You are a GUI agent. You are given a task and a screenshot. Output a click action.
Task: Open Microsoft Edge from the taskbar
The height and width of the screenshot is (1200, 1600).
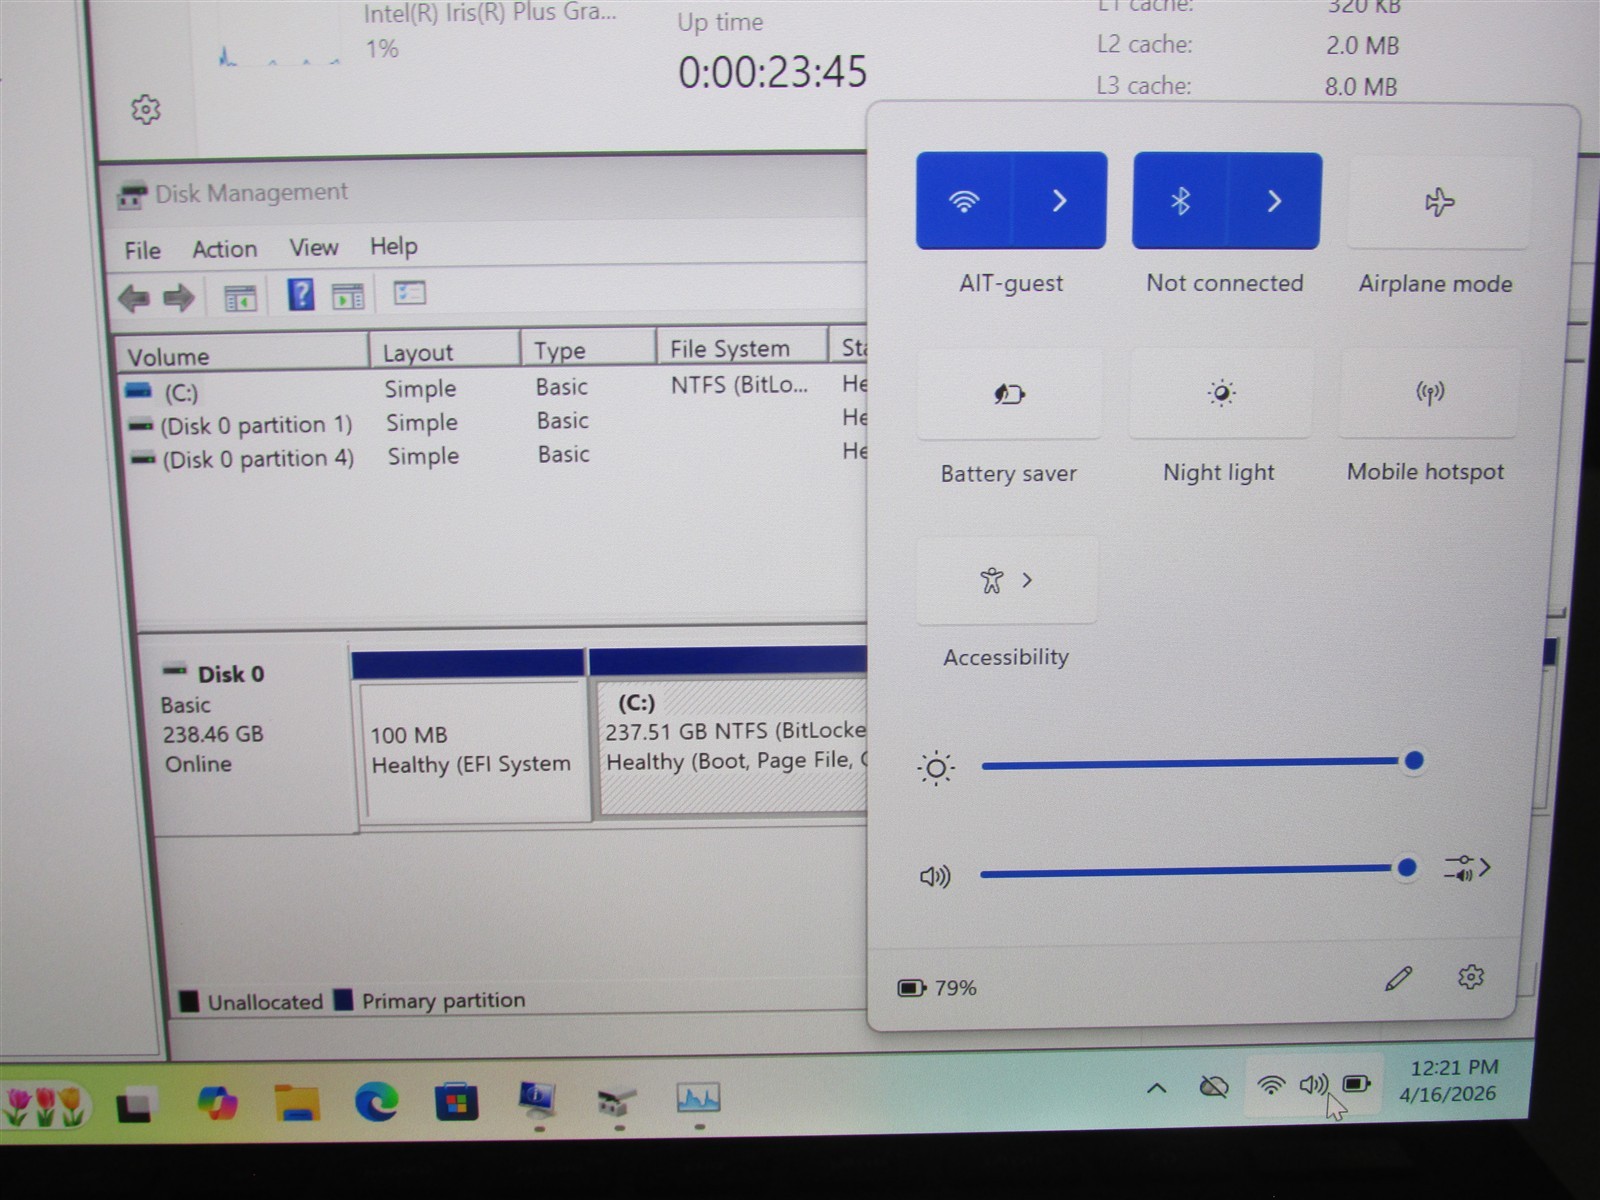(x=377, y=1101)
